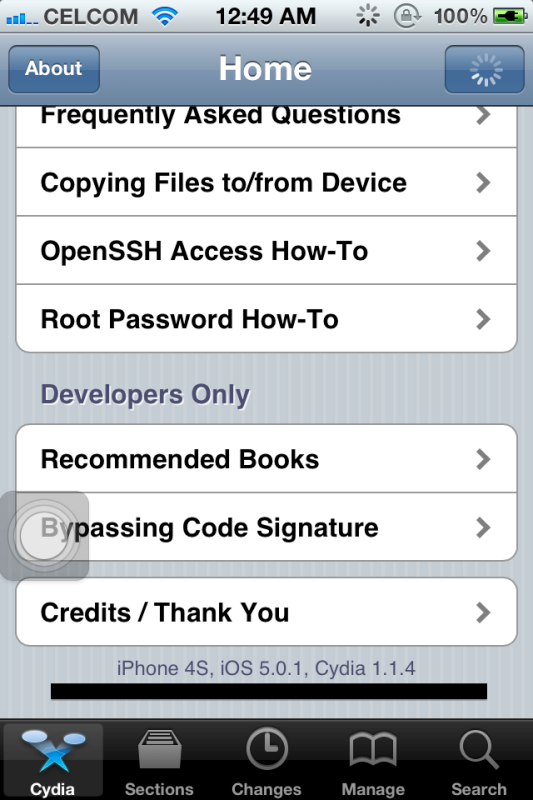Tap the Home title in navigation bar

[x=265, y=68]
